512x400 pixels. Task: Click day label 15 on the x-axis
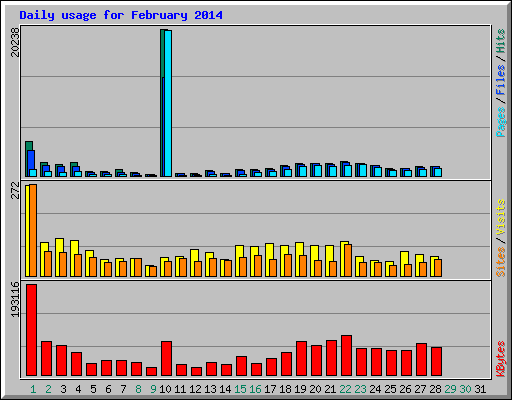240,389
